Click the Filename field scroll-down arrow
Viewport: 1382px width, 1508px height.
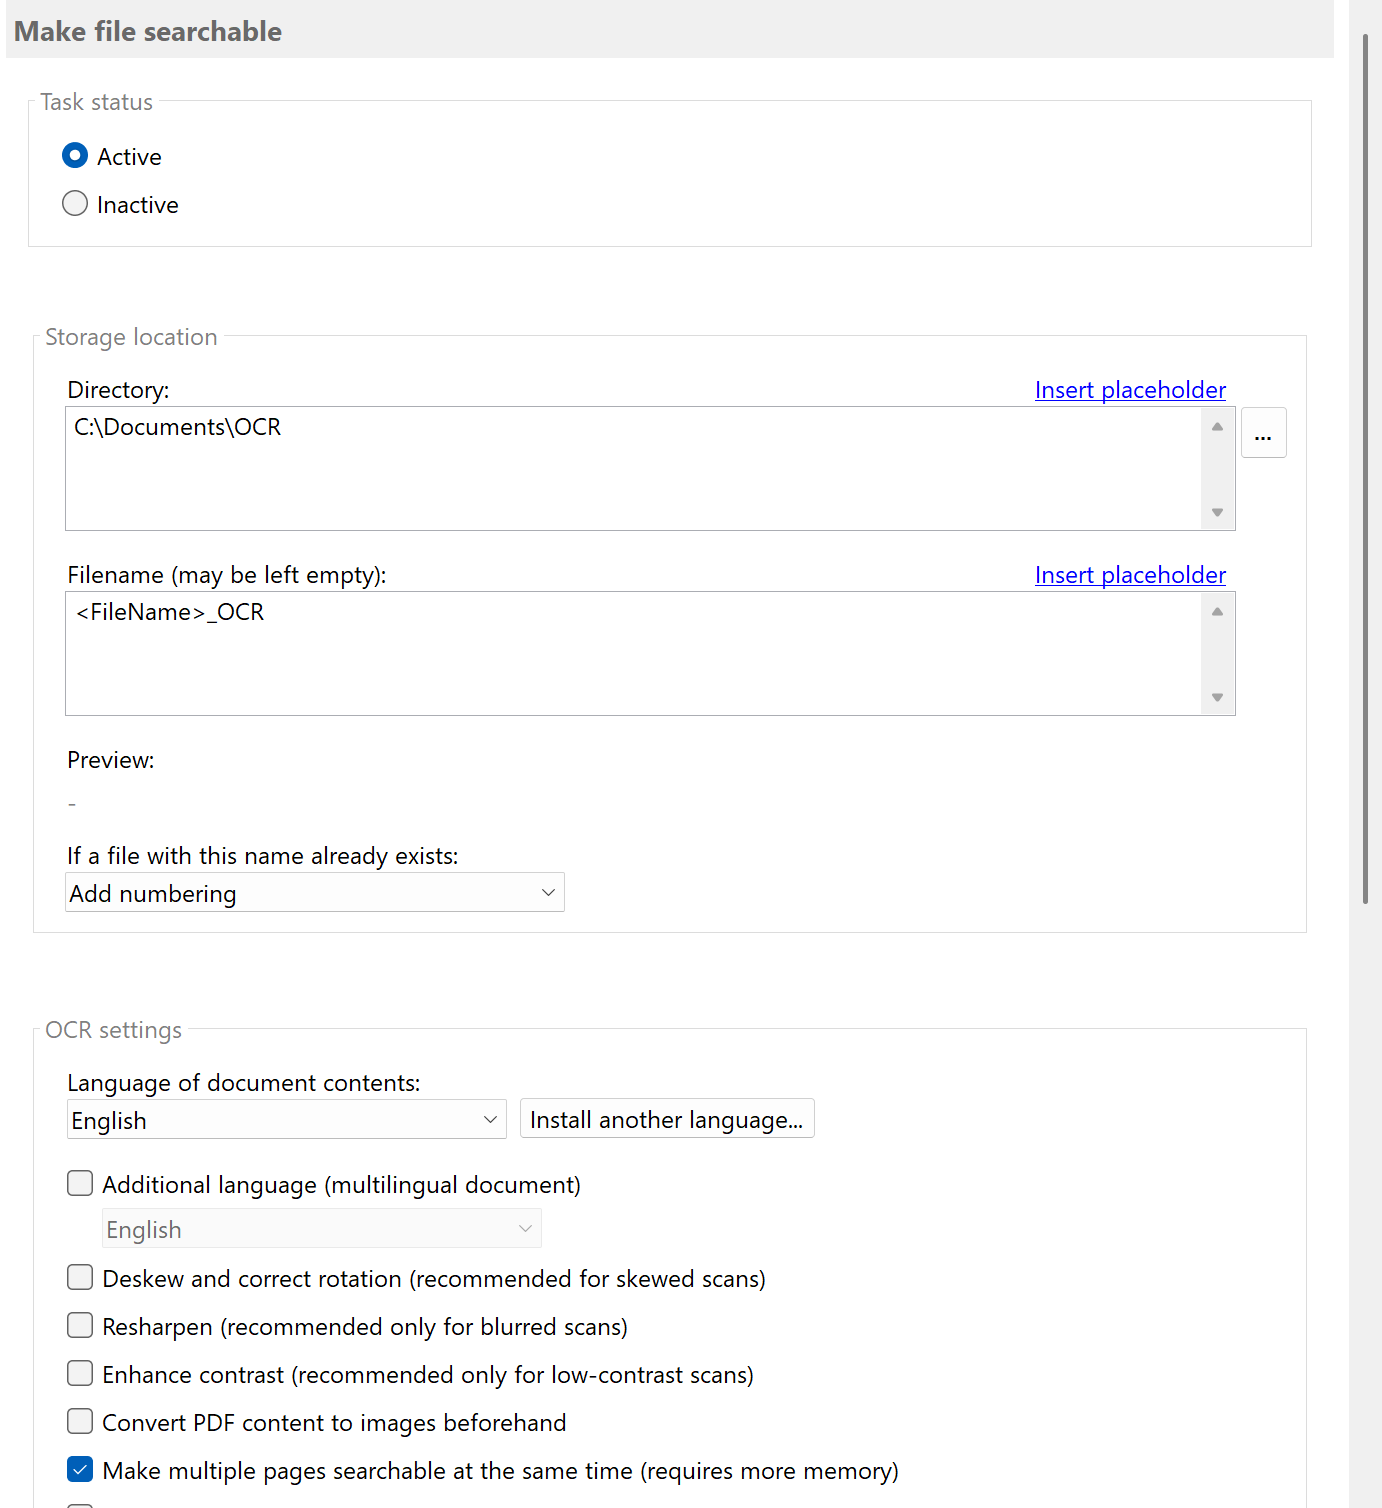click(1217, 697)
